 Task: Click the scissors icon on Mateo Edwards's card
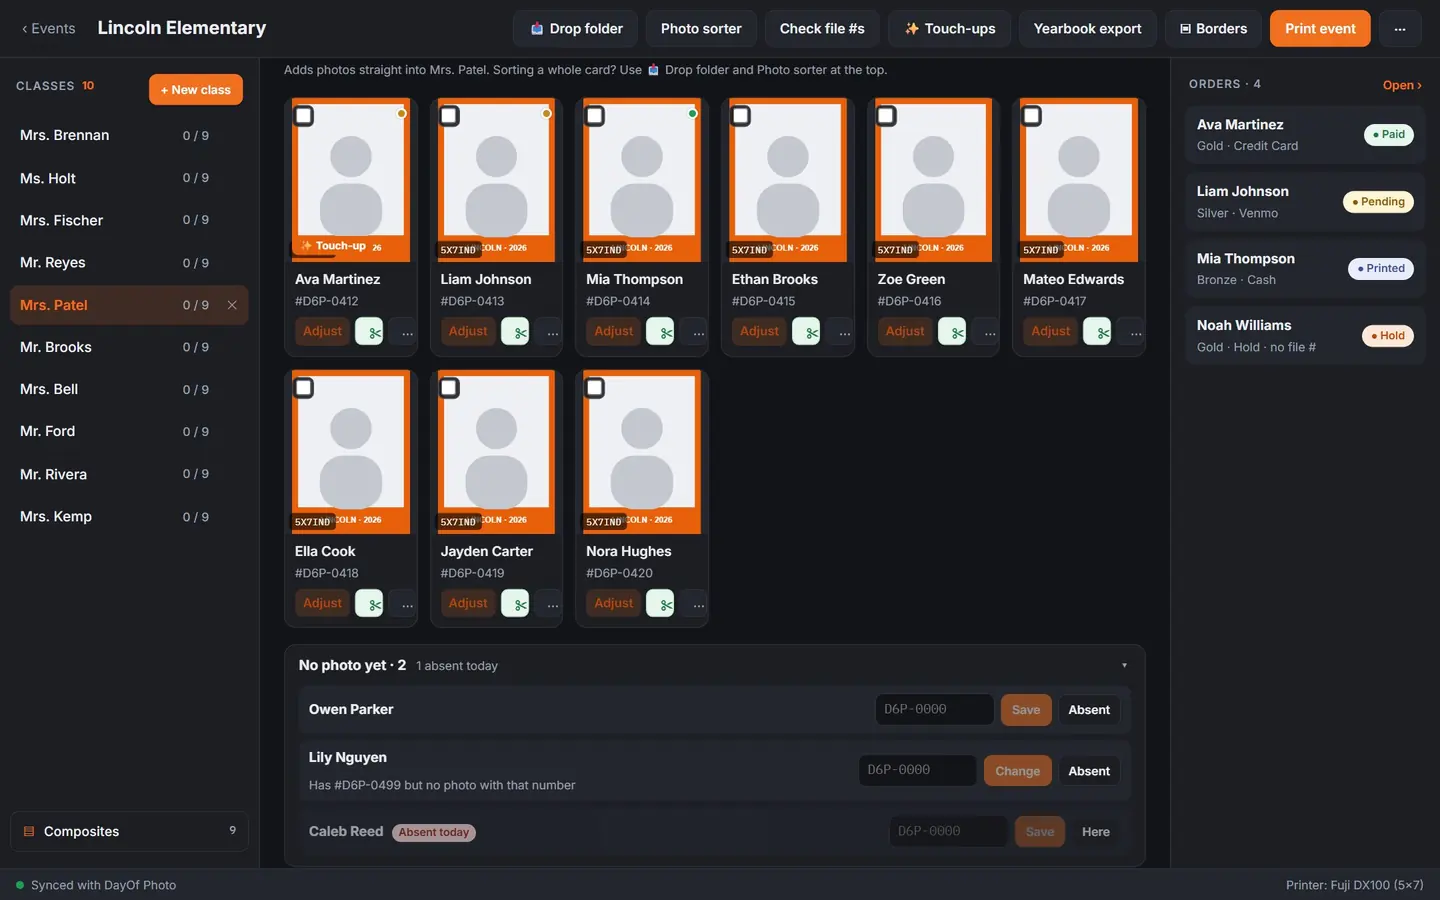pyautogui.click(x=1097, y=332)
